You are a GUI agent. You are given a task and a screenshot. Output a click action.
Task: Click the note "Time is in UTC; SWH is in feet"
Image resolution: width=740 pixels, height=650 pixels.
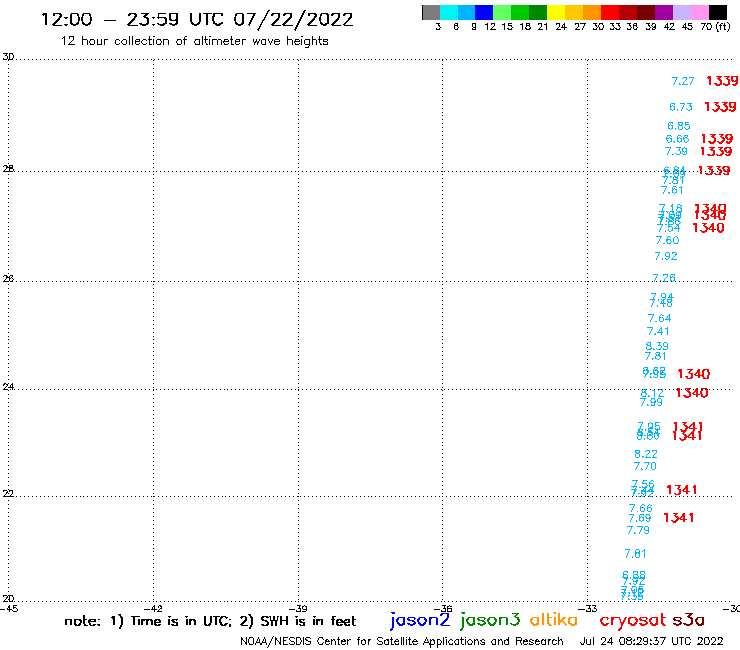[210, 621]
